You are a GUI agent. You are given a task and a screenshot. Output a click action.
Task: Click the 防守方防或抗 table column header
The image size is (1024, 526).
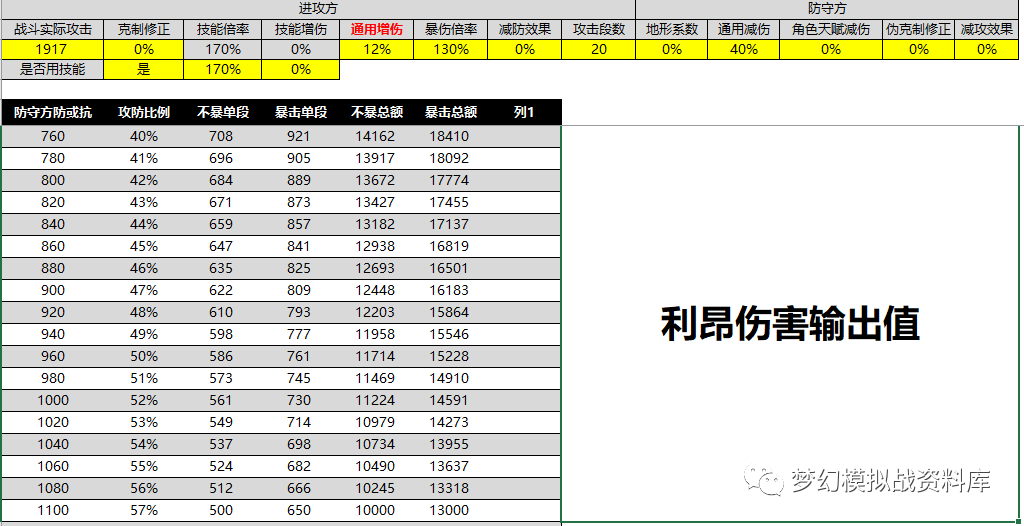point(53,112)
